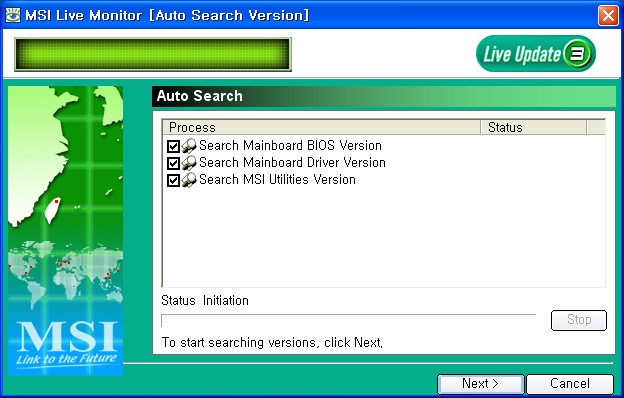Click the green LED display panel

click(153, 55)
